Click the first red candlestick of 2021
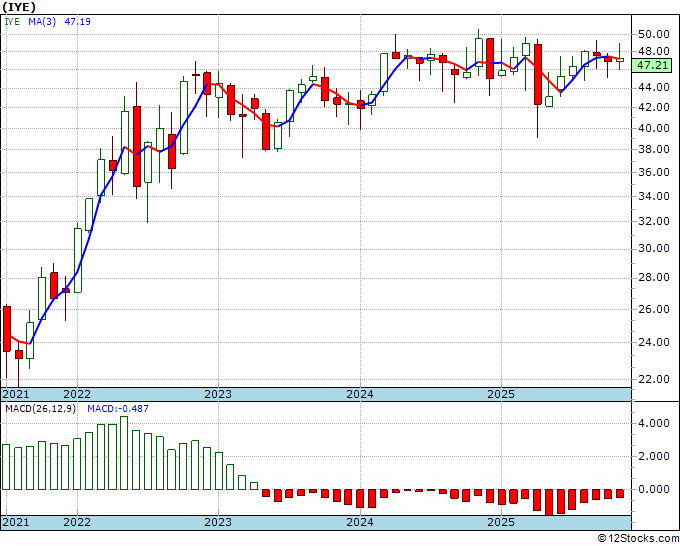Viewport: 680px width, 546px height. pos(7,329)
